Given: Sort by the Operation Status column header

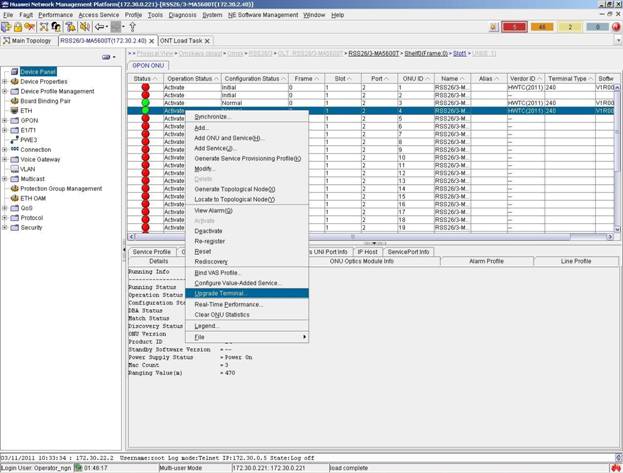Looking at the screenshot, I should pos(192,79).
